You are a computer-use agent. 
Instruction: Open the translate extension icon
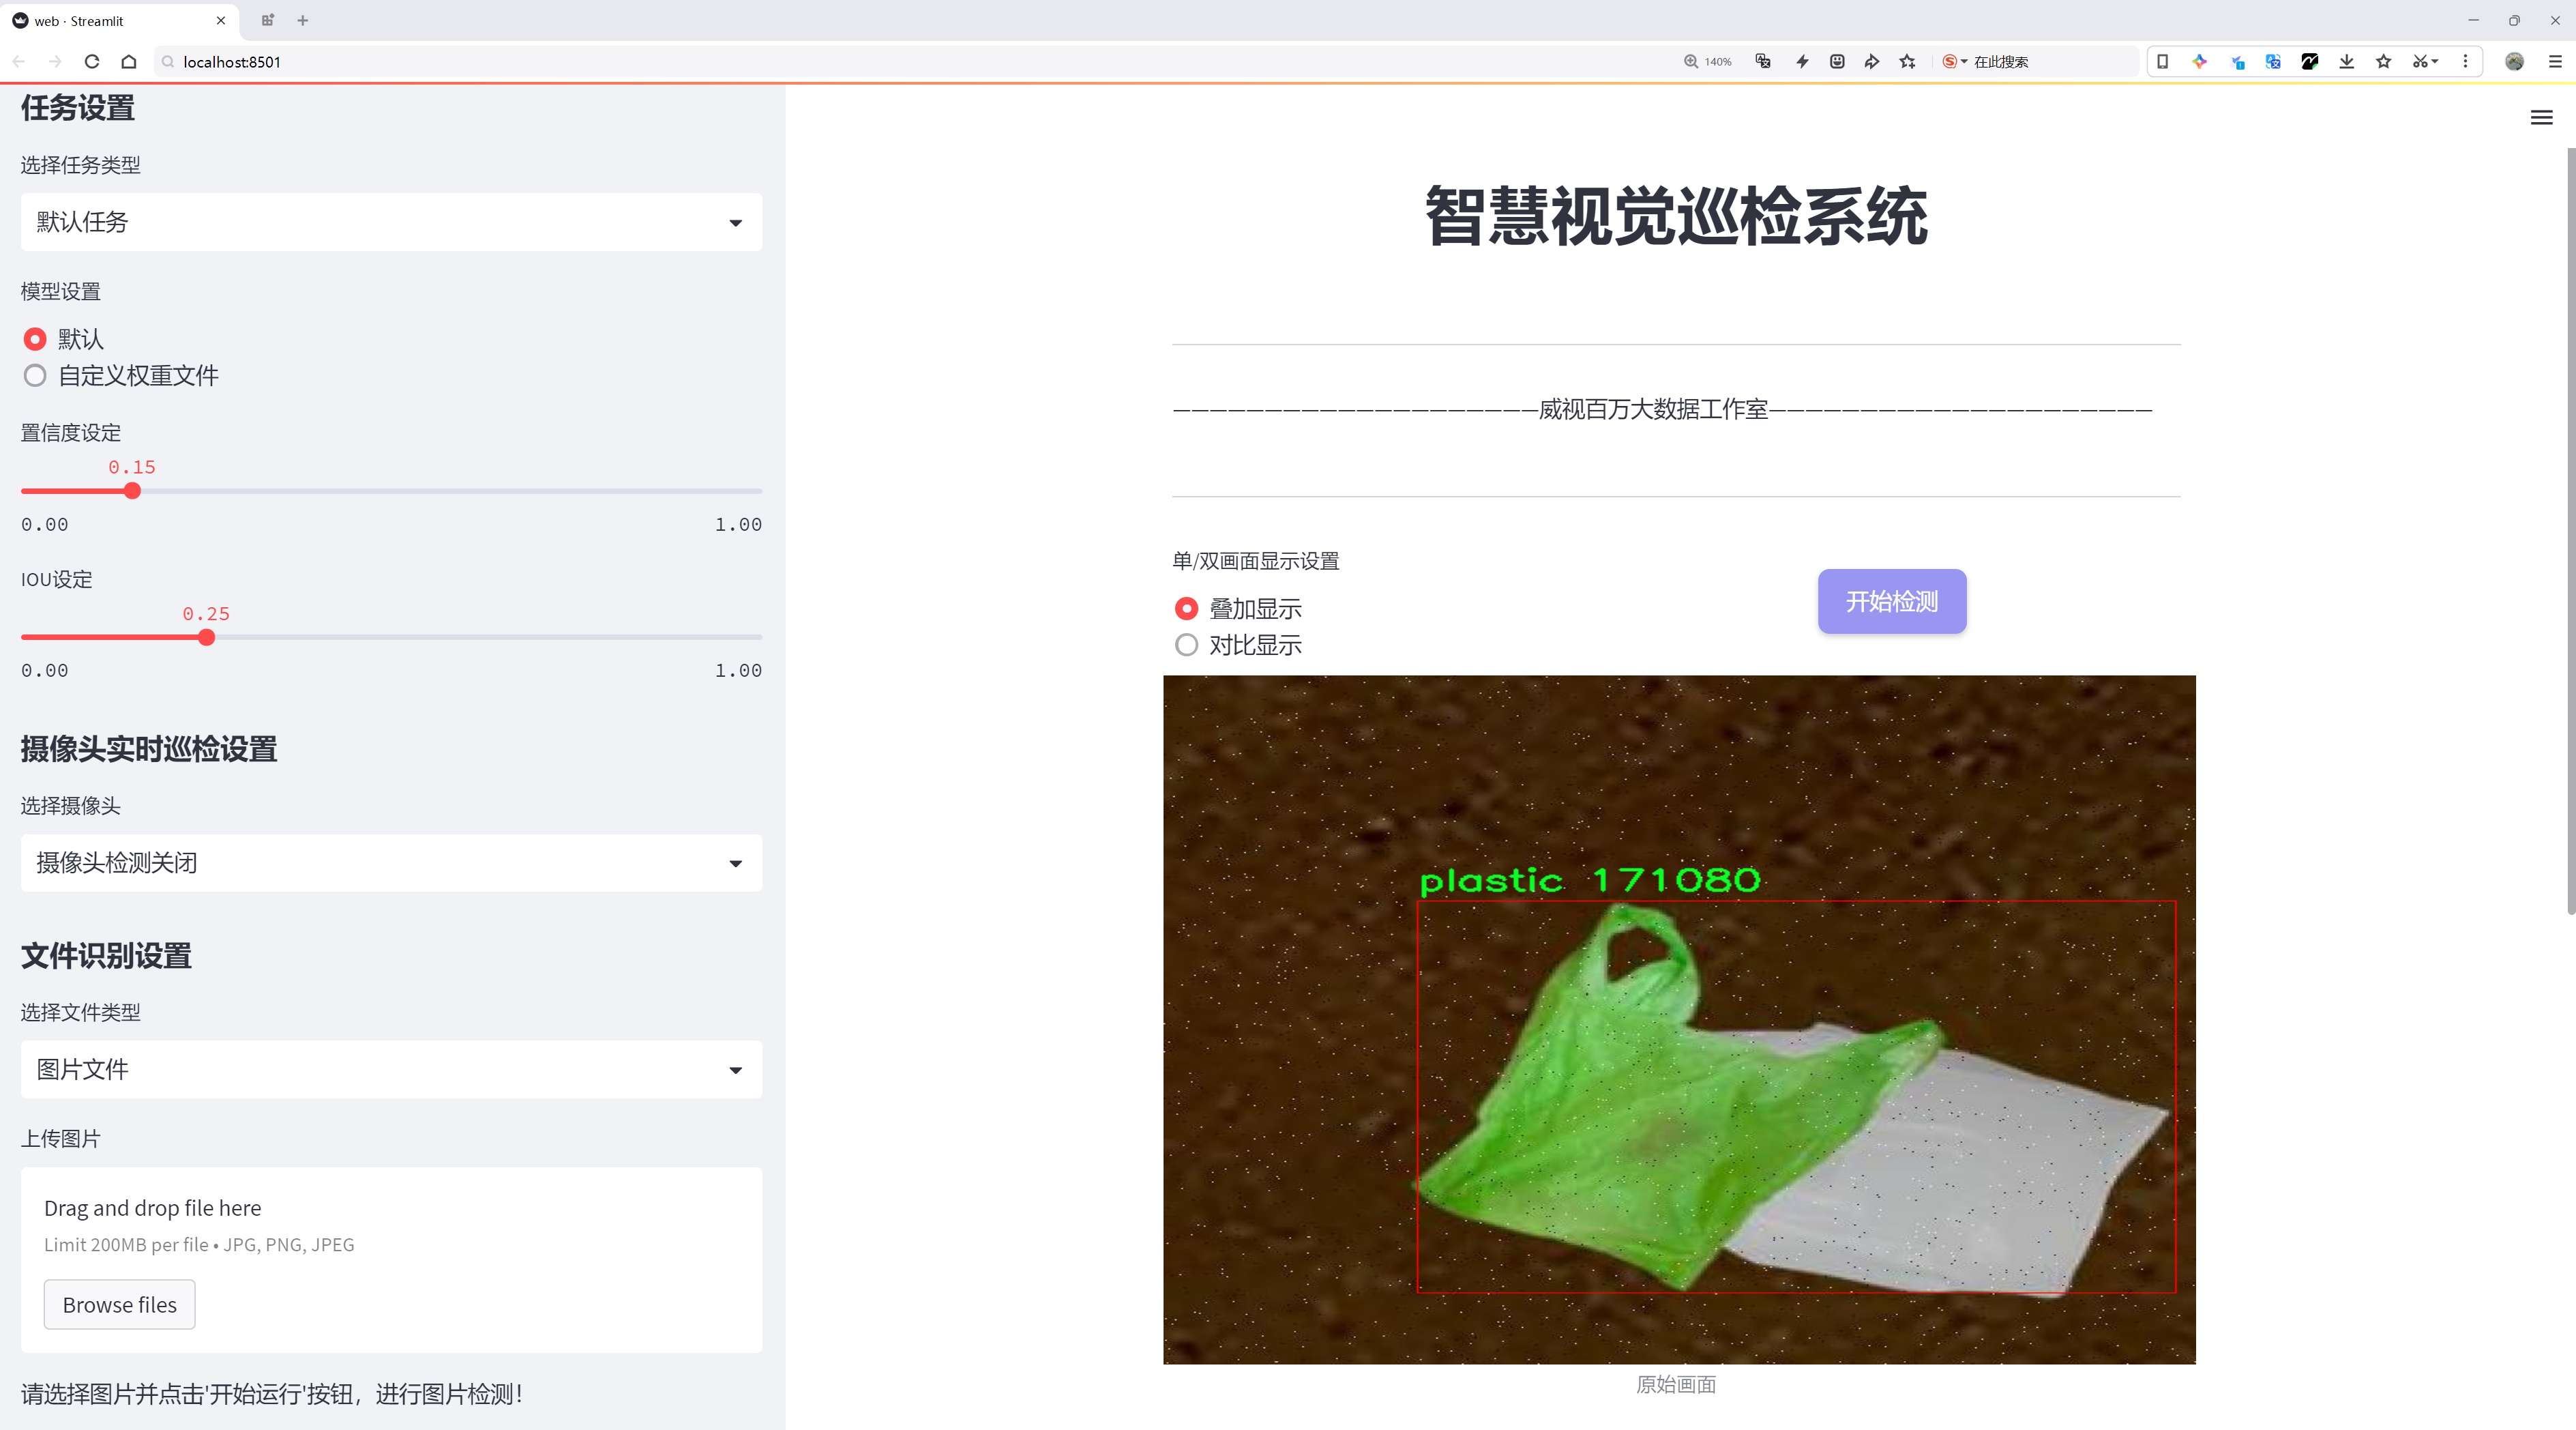tap(2272, 61)
